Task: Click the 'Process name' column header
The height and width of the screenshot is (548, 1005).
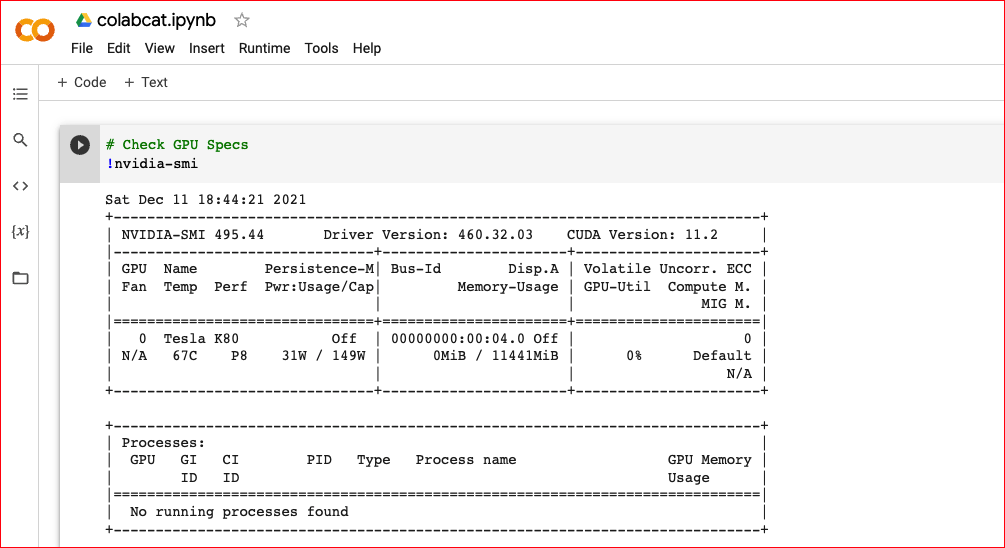Action: (x=465, y=460)
